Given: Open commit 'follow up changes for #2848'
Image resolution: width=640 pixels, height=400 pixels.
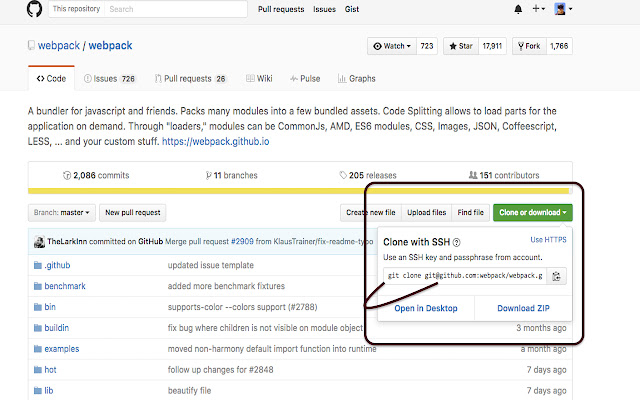Looking at the screenshot, I should 220,370.
